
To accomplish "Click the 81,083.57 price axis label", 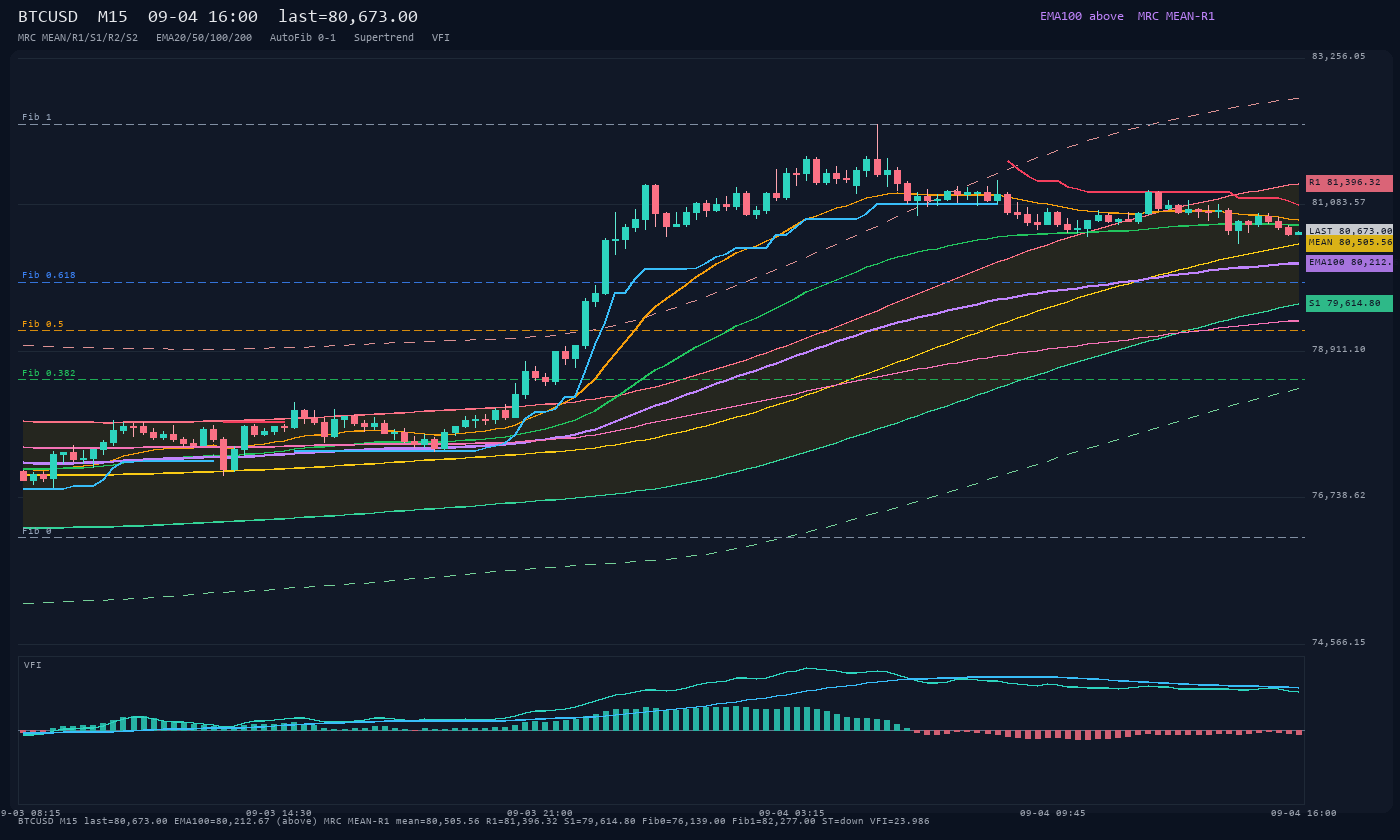I will pos(1339,202).
